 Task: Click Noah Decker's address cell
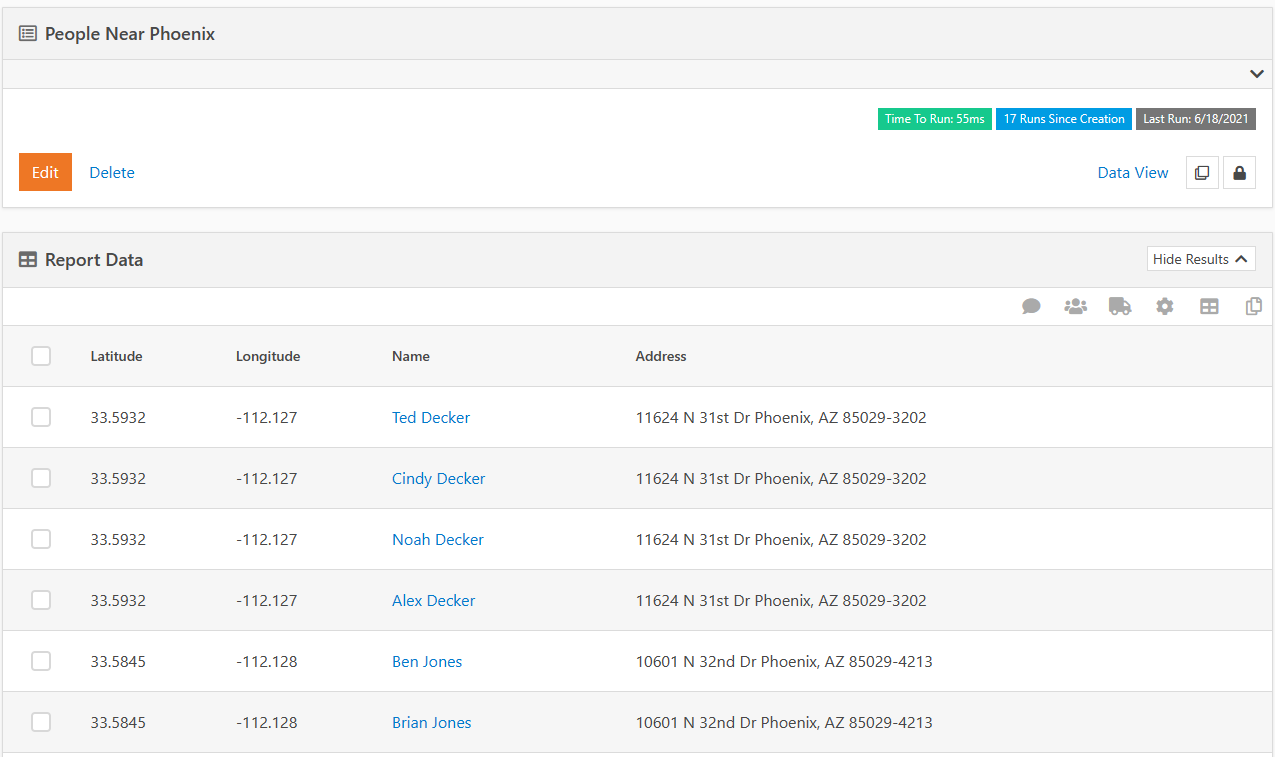781,539
